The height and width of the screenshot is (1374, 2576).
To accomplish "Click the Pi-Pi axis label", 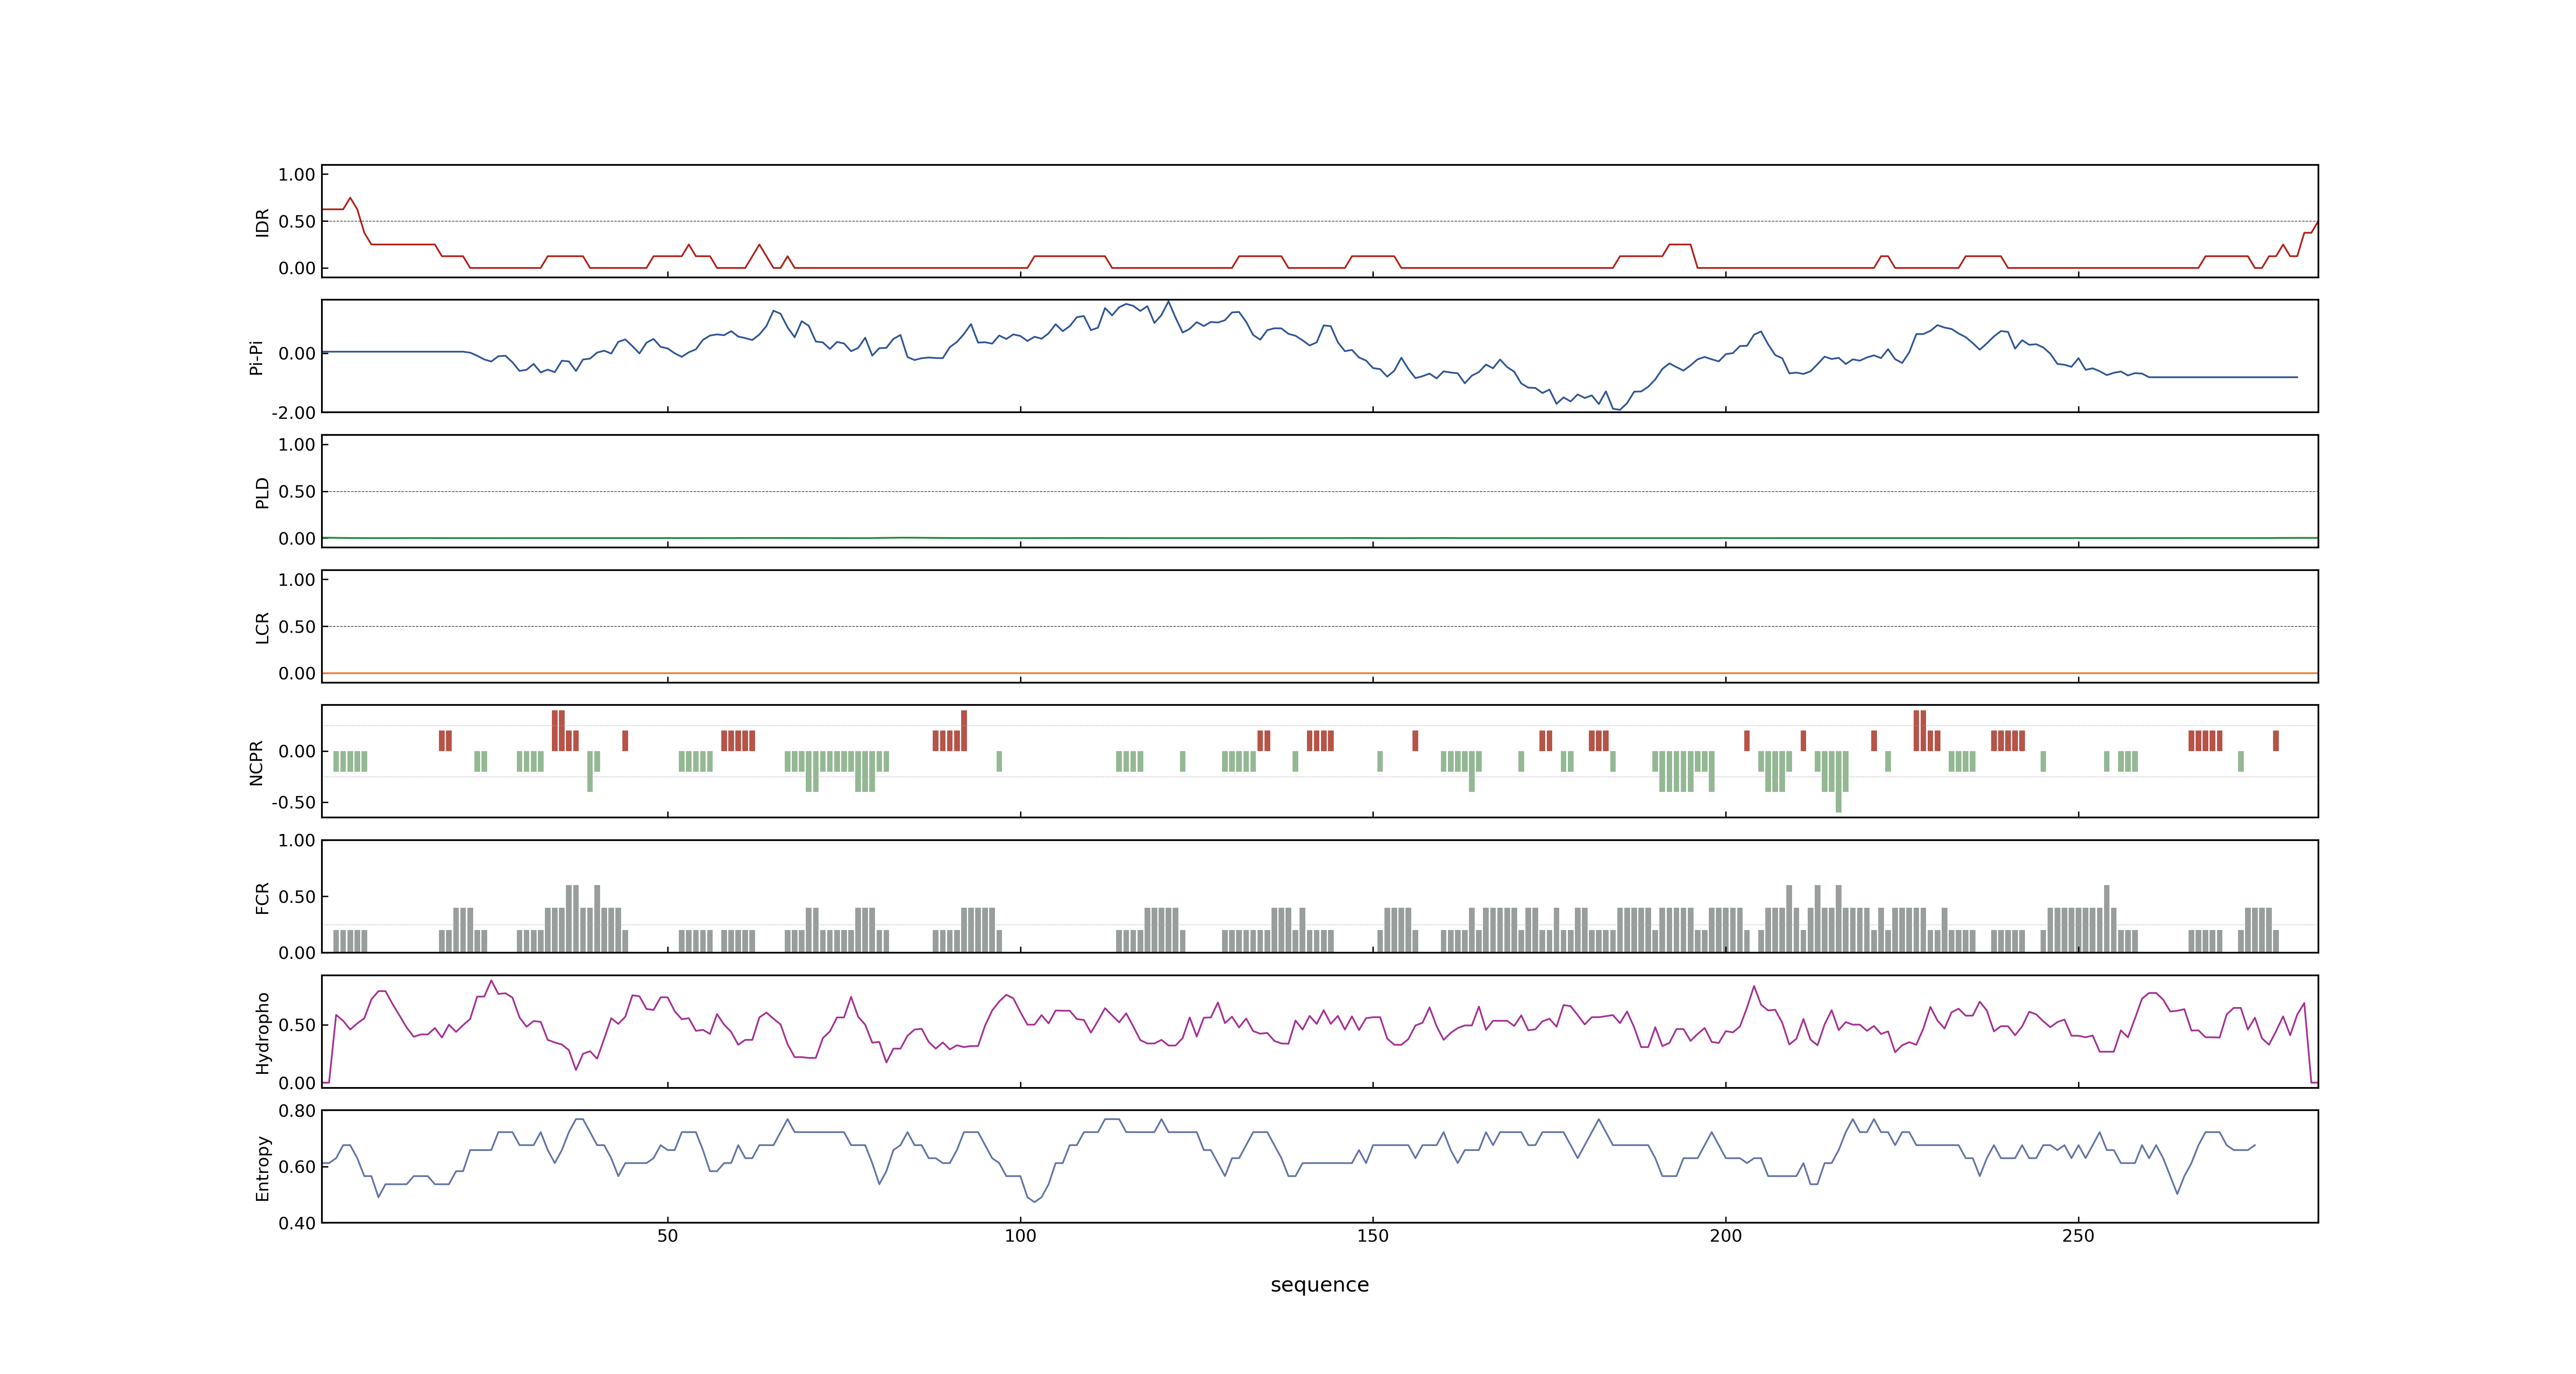I will [256, 357].
